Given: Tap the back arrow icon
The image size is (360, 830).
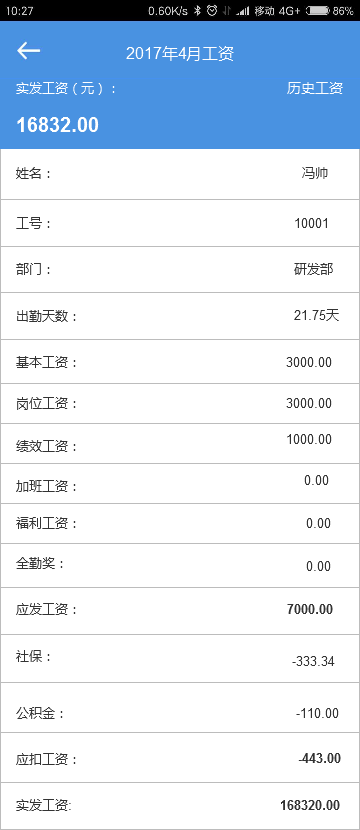Looking at the screenshot, I should coord(29,51).
